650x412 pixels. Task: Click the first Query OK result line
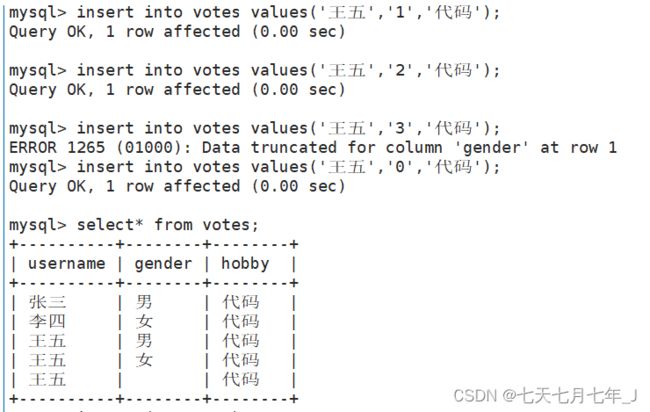[177, 32]
